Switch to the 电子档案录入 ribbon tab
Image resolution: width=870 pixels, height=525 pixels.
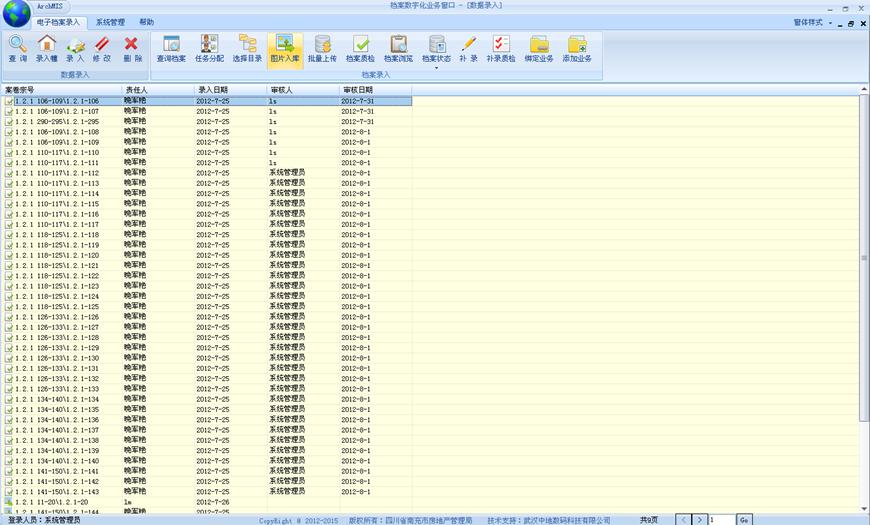58,22
